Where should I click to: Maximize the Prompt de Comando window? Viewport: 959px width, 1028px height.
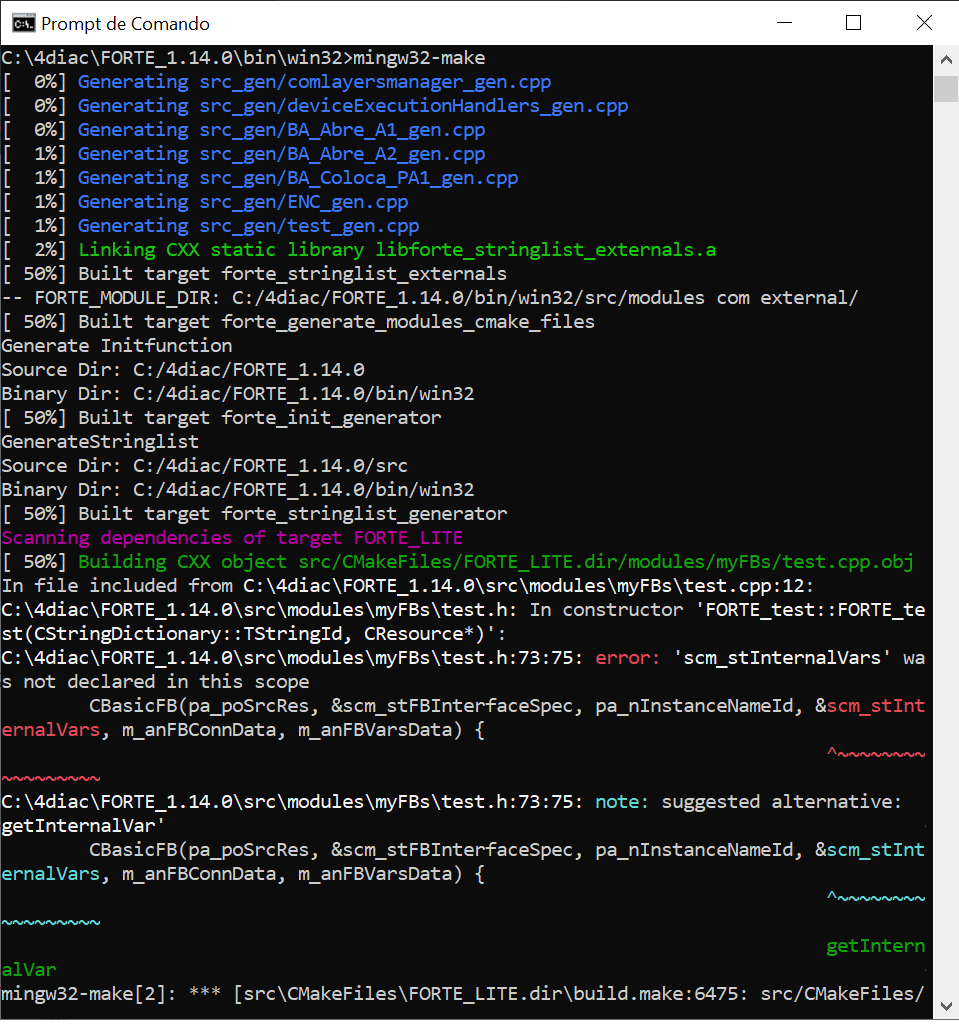pos(853,23)
